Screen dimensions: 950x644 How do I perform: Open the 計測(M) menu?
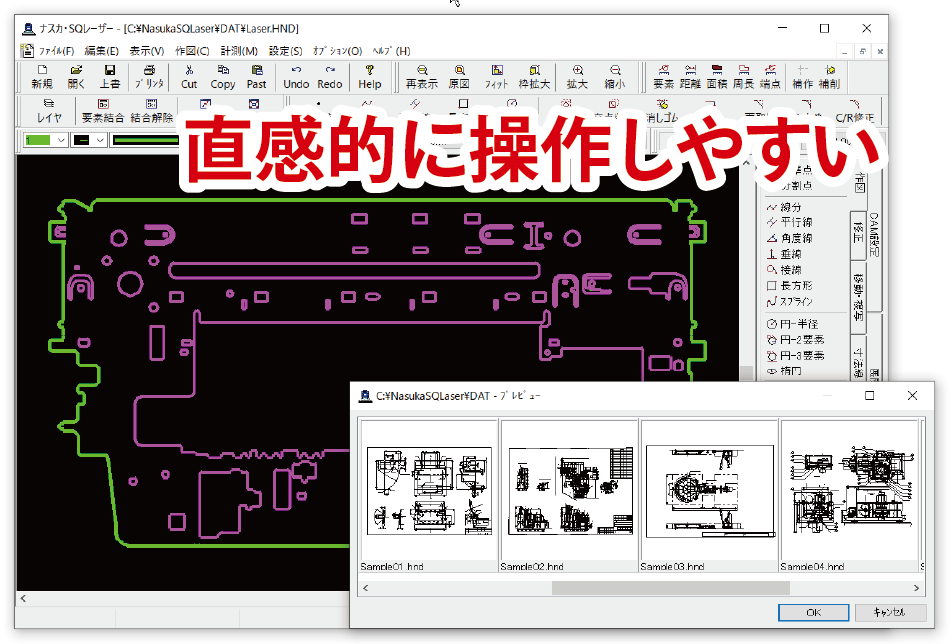239,51
